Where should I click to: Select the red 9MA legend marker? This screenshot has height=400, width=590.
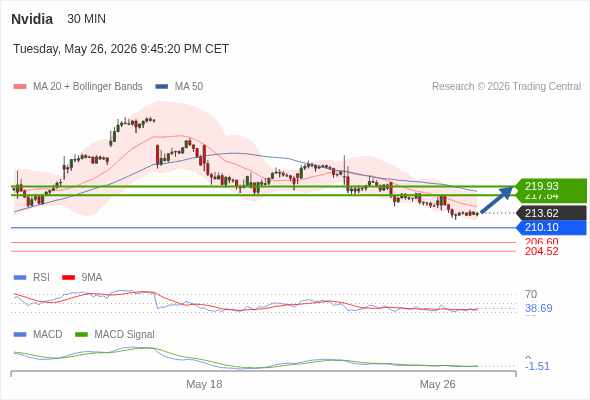pyautogui.click(x=68, y=277)
